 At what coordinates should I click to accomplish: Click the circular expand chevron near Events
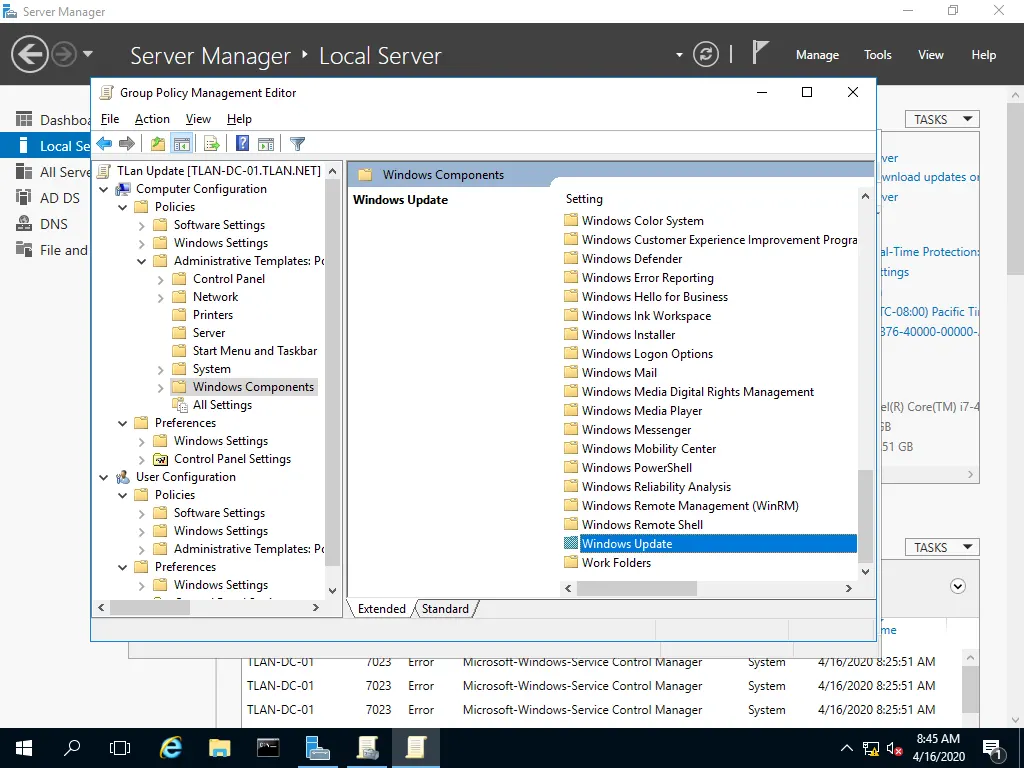[x=957, y=586]
